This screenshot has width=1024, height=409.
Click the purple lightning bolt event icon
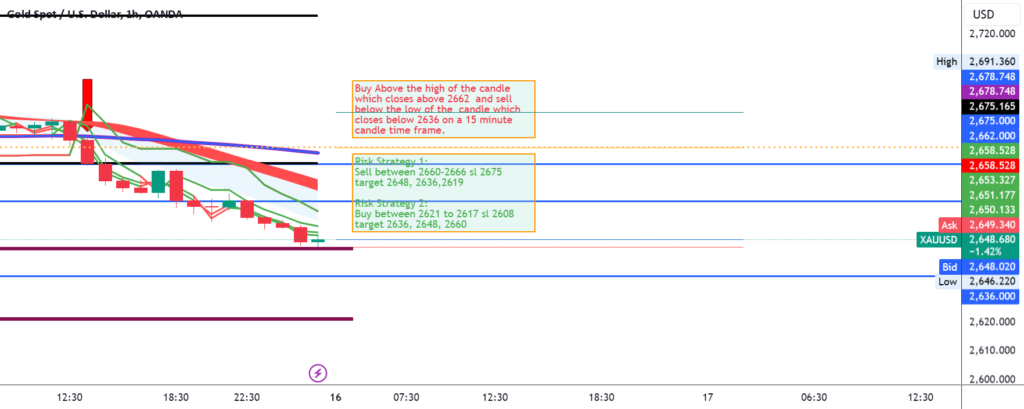[318, 373]
